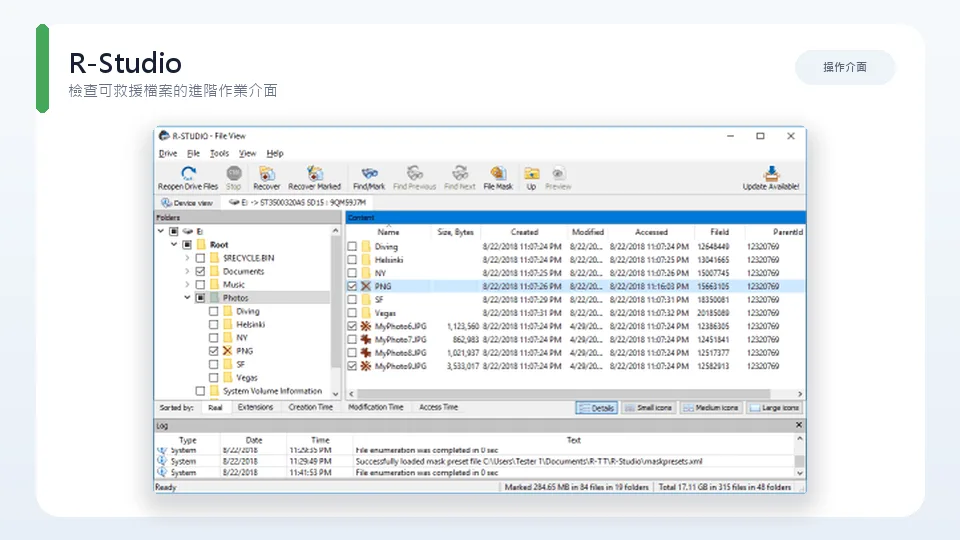Click the NY folder icon in Content list
Viewport: 960px width, 540px height.
click(x=366, y=273)
